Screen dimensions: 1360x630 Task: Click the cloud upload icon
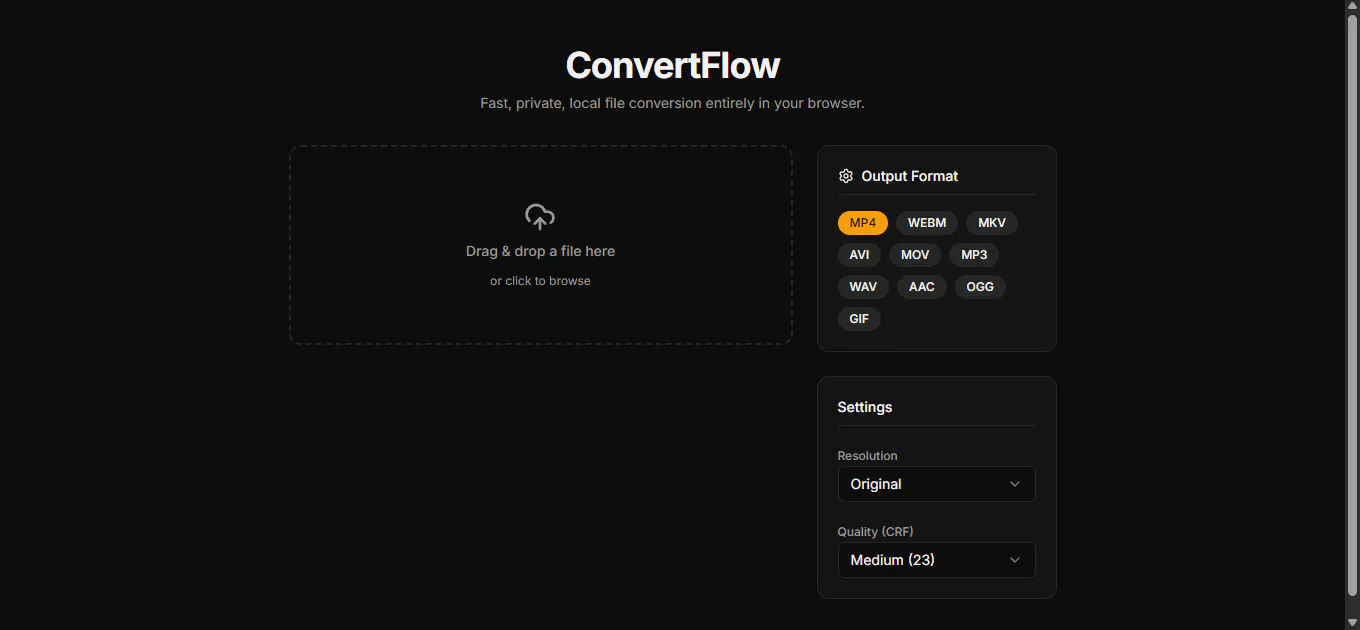tap(540, 217)
